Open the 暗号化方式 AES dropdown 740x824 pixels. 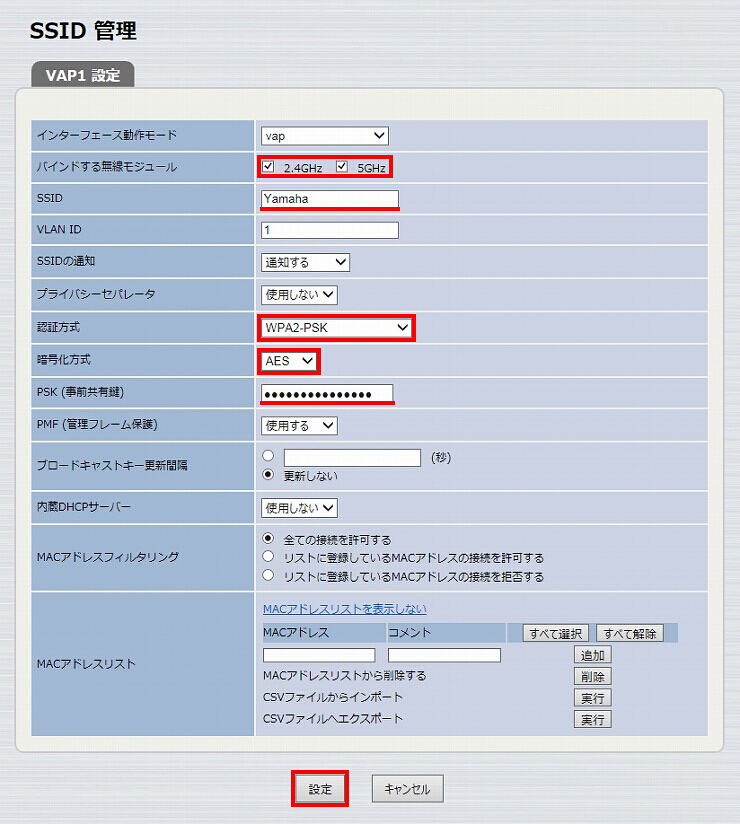point(289,361)
